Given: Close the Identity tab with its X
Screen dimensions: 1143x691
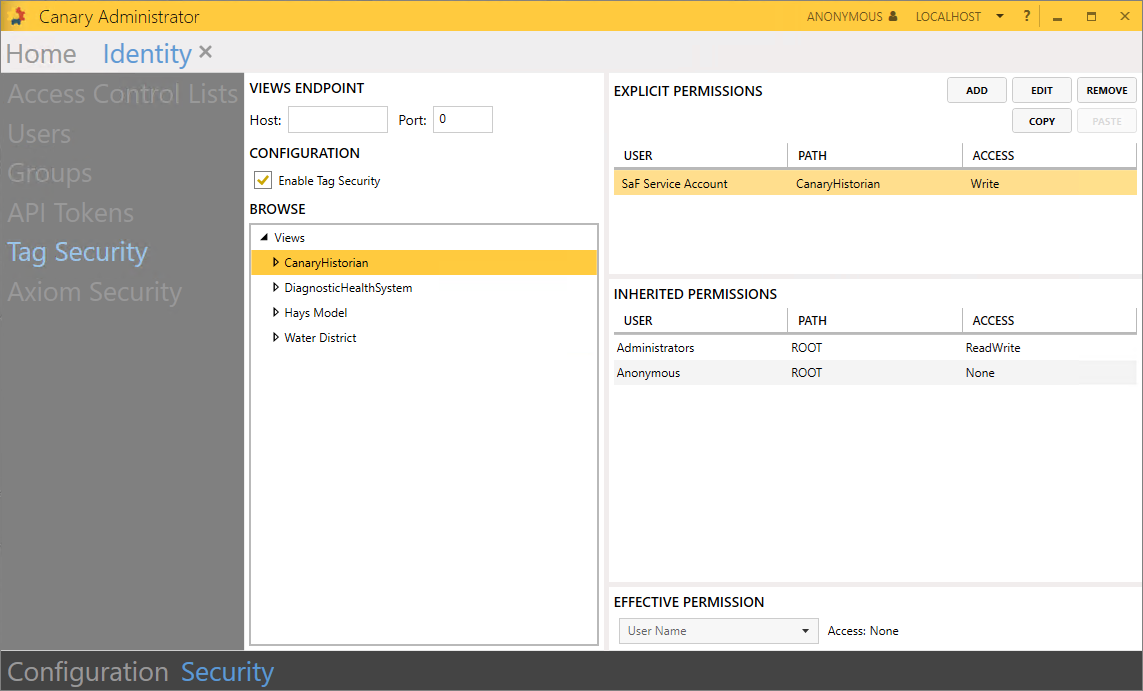Looking at the screenshot, I should click(x=206, y=52).
